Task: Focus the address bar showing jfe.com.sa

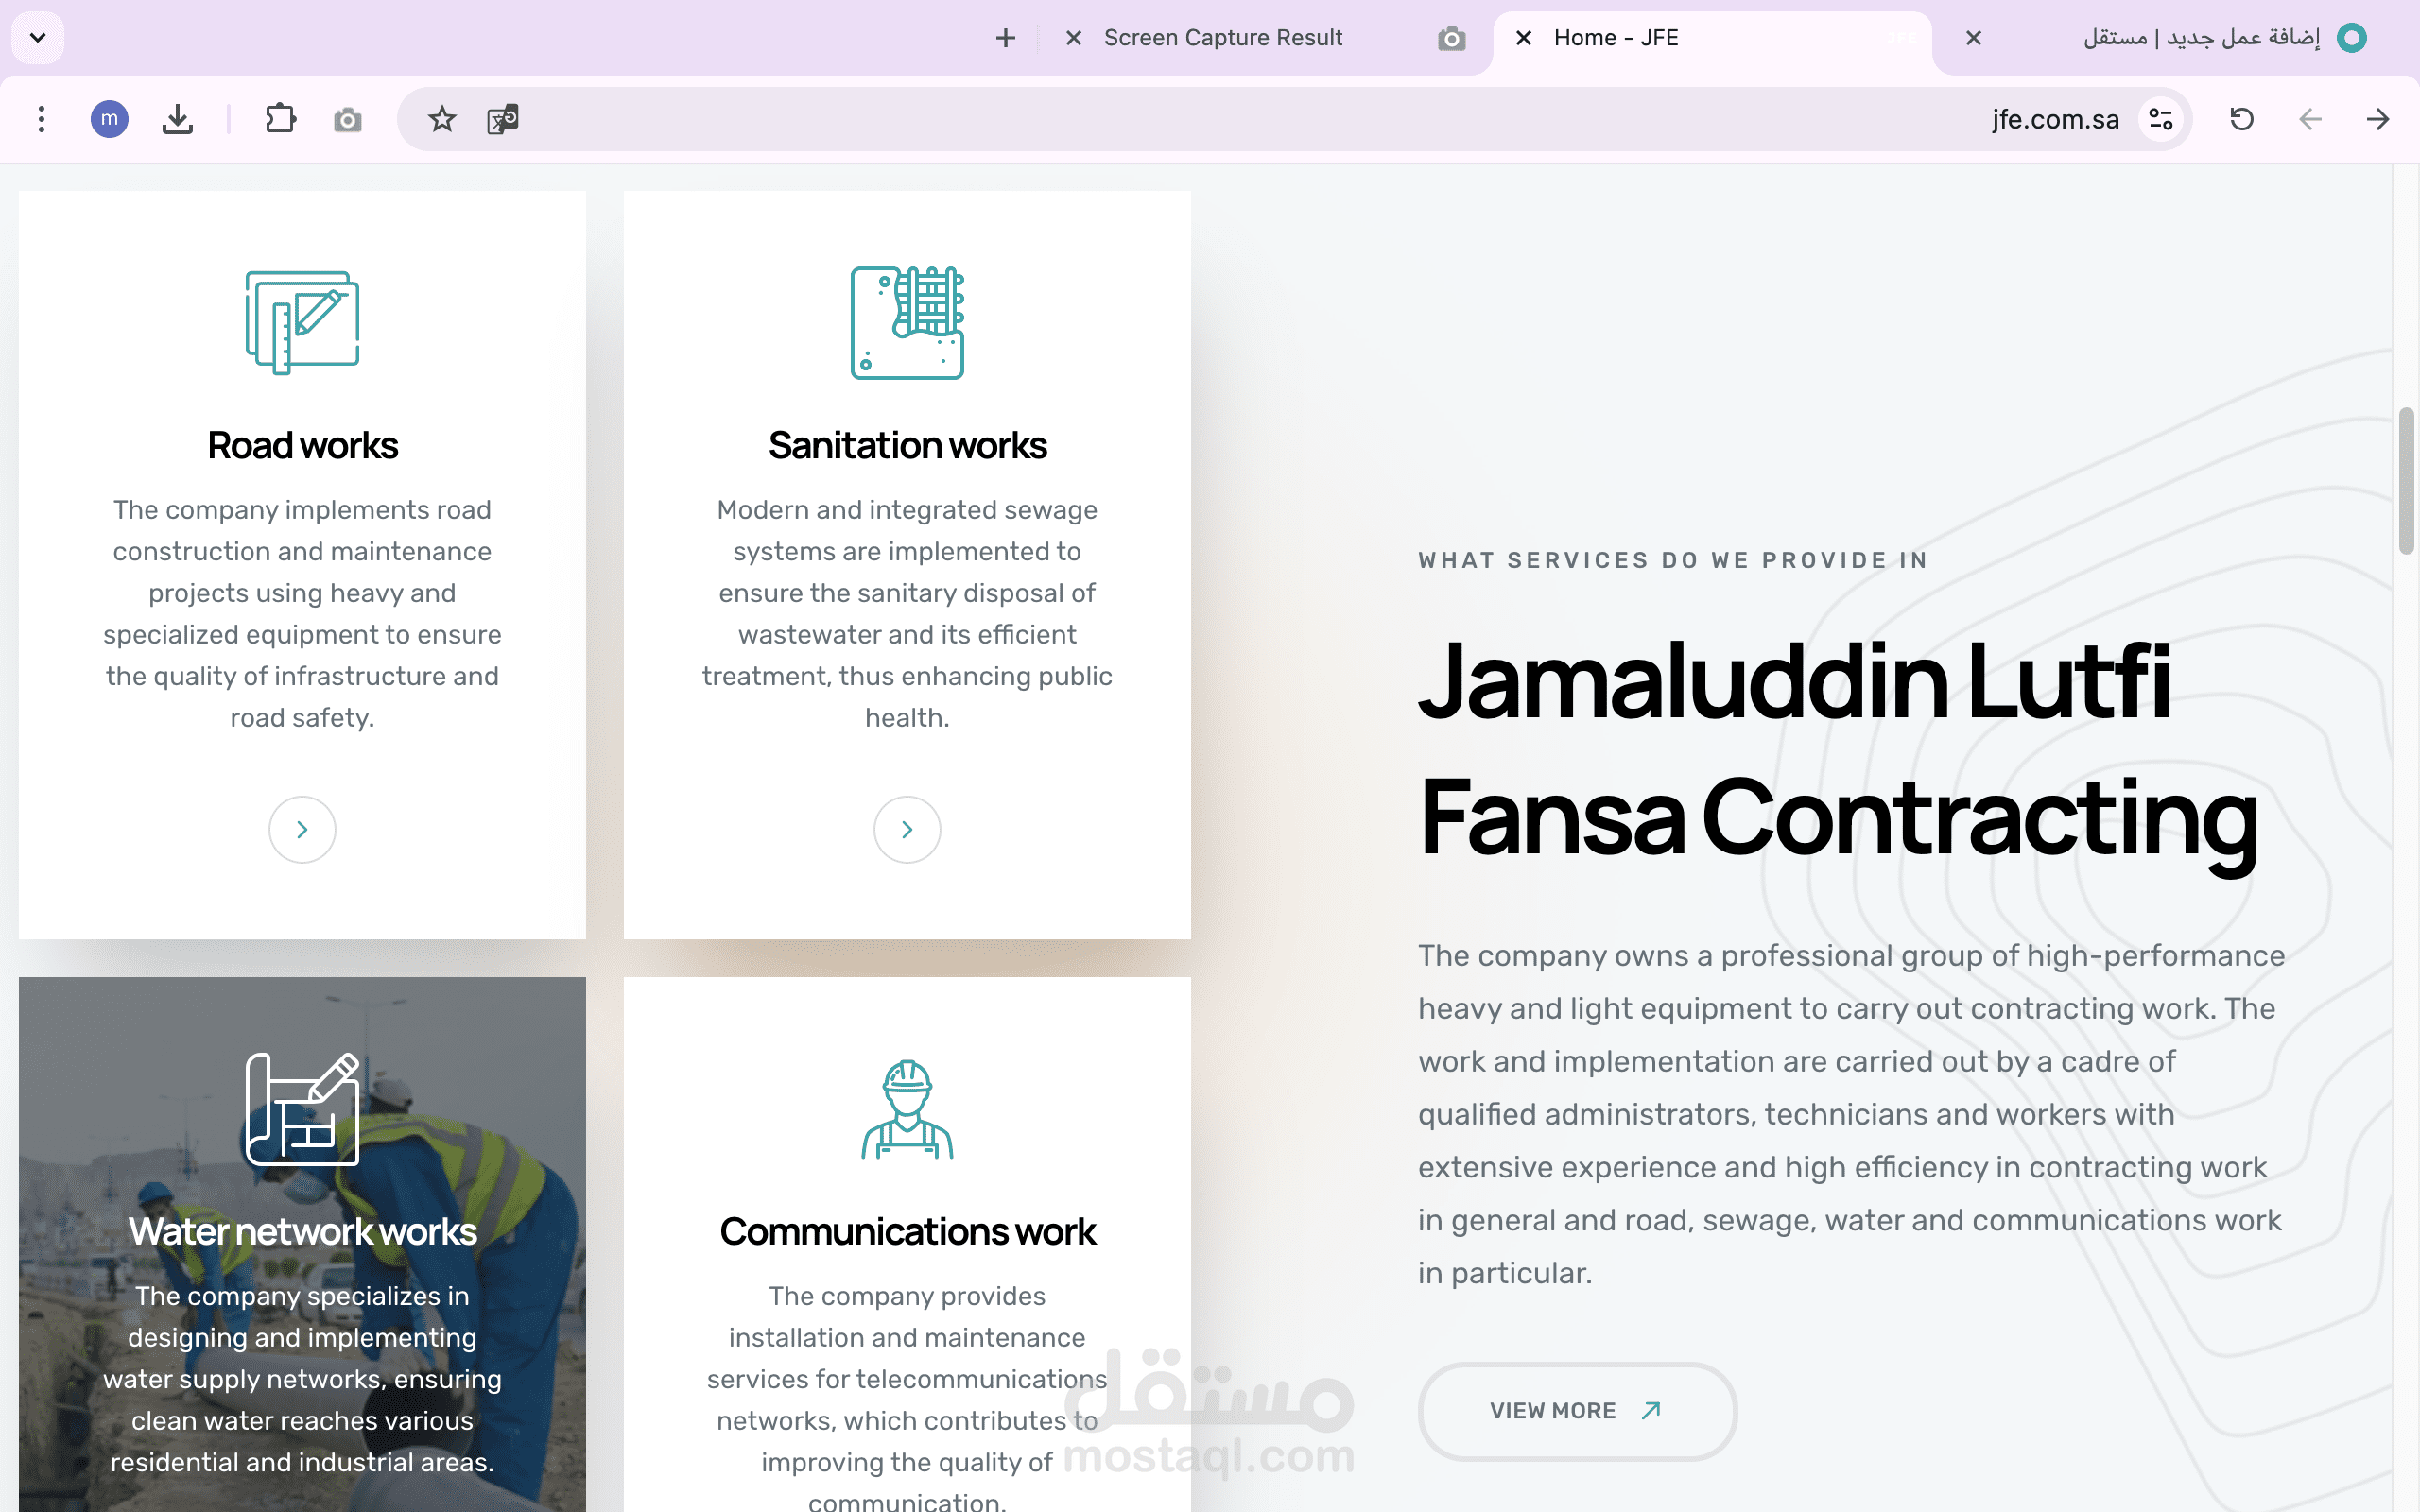Action: [x=1293, y=119]
